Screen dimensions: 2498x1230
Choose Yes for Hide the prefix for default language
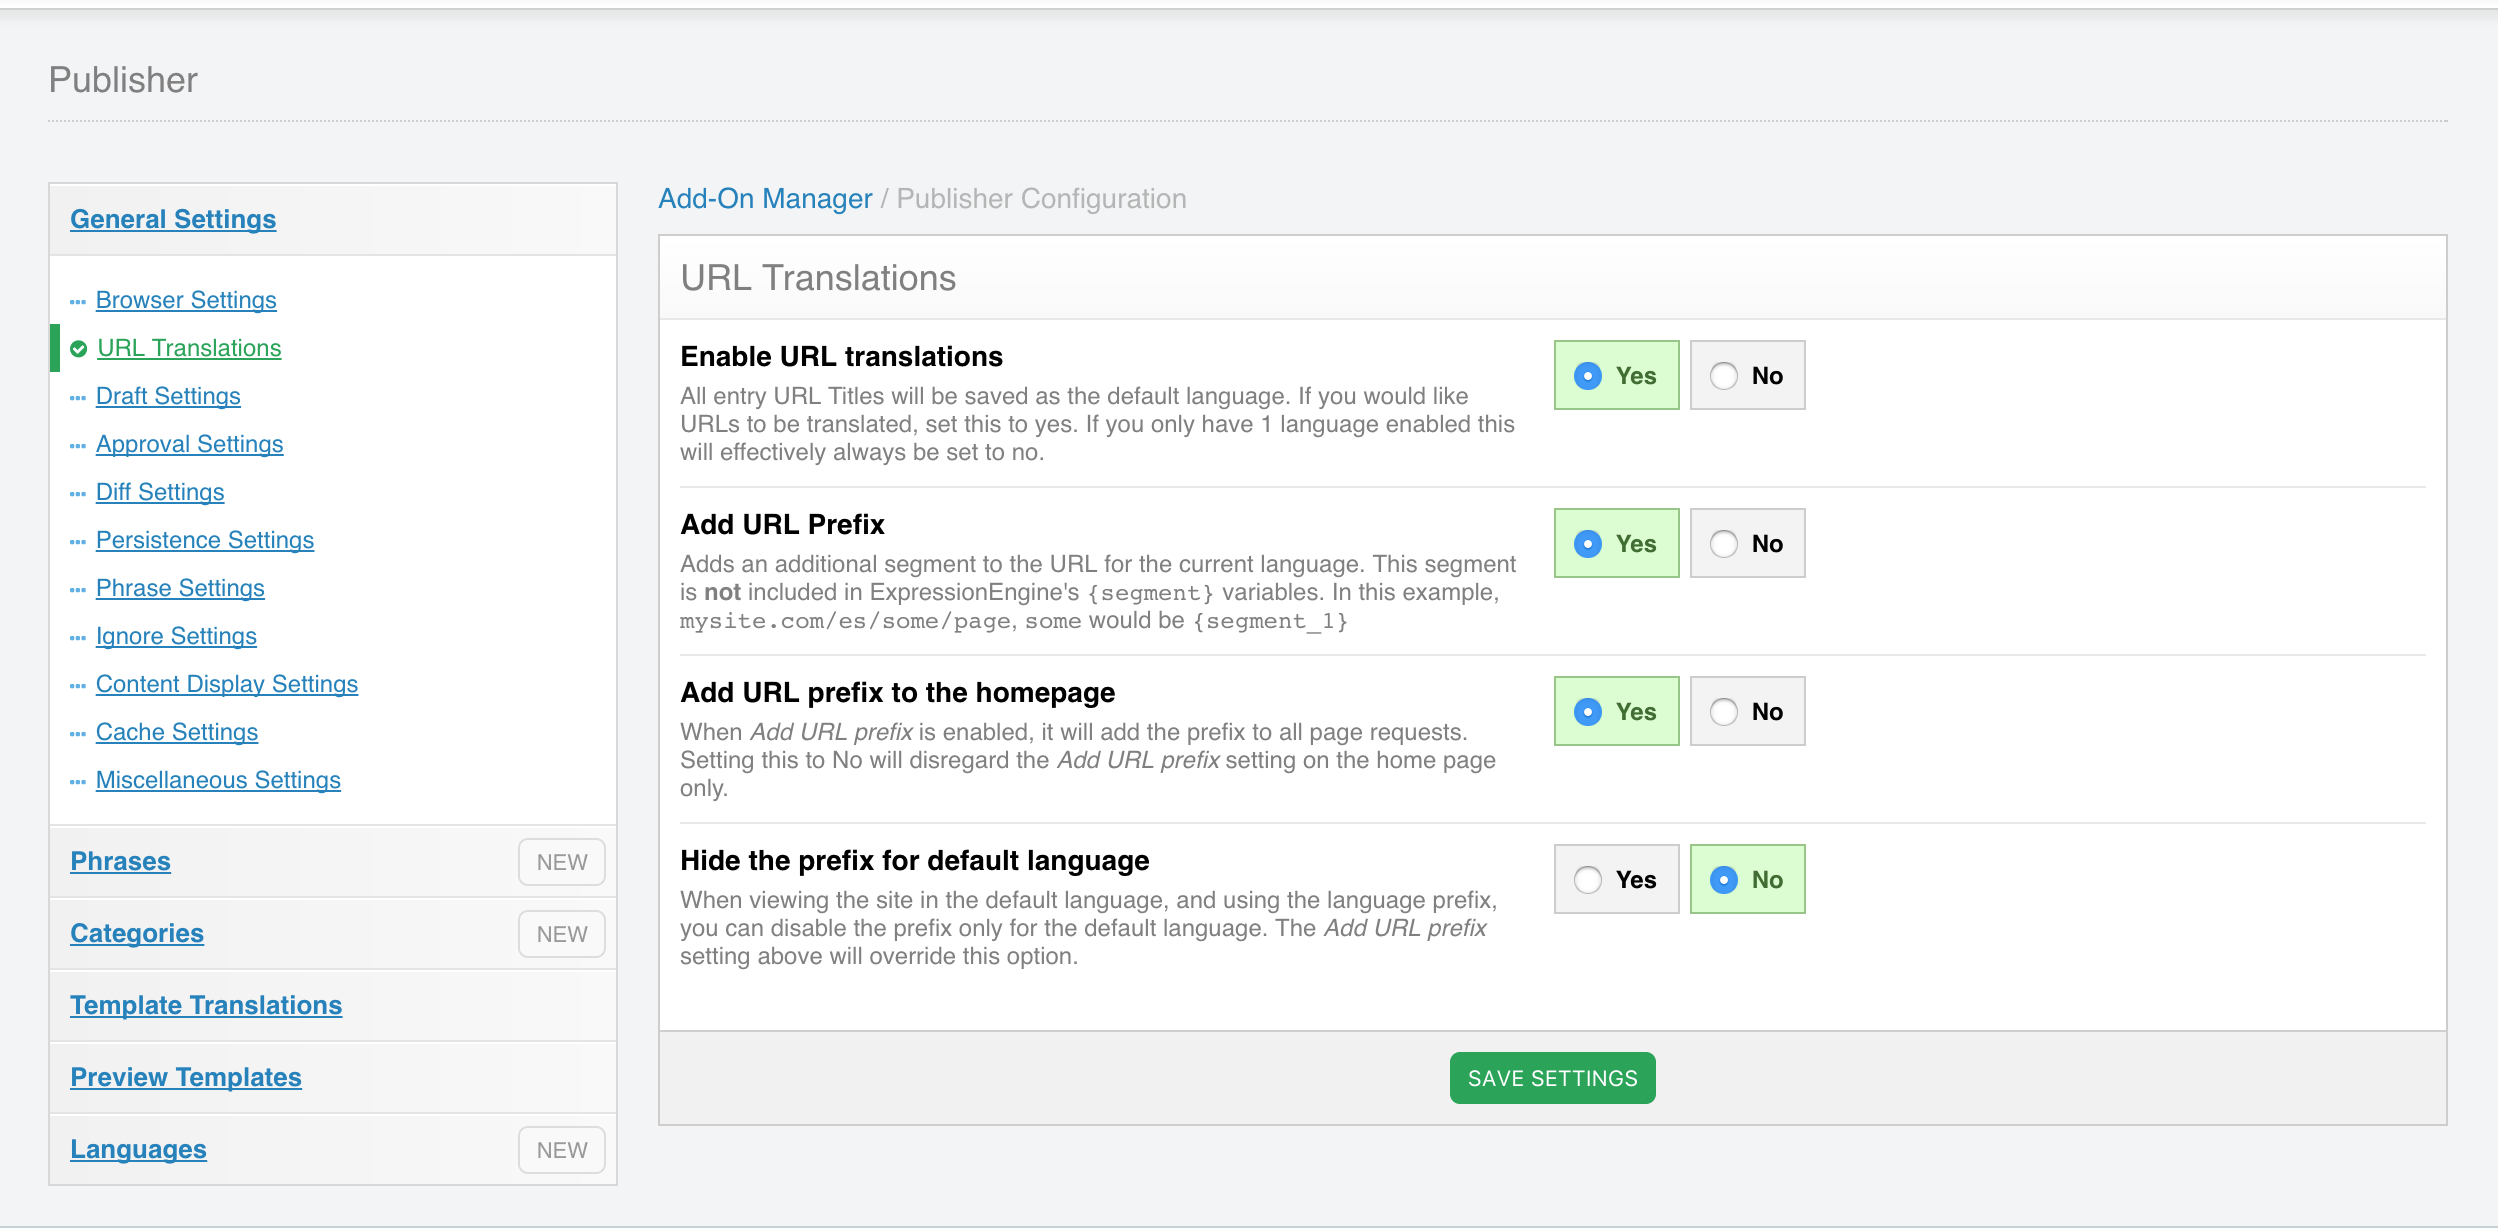1616,879
